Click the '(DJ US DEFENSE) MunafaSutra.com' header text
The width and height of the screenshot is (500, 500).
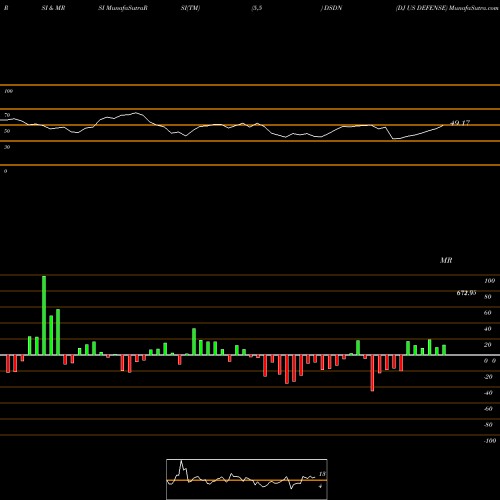click(x=447, y=8)
